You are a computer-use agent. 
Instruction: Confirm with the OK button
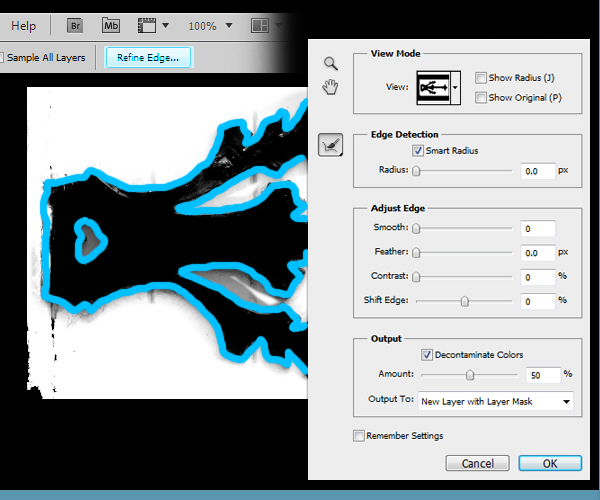(x=550, y=463)
